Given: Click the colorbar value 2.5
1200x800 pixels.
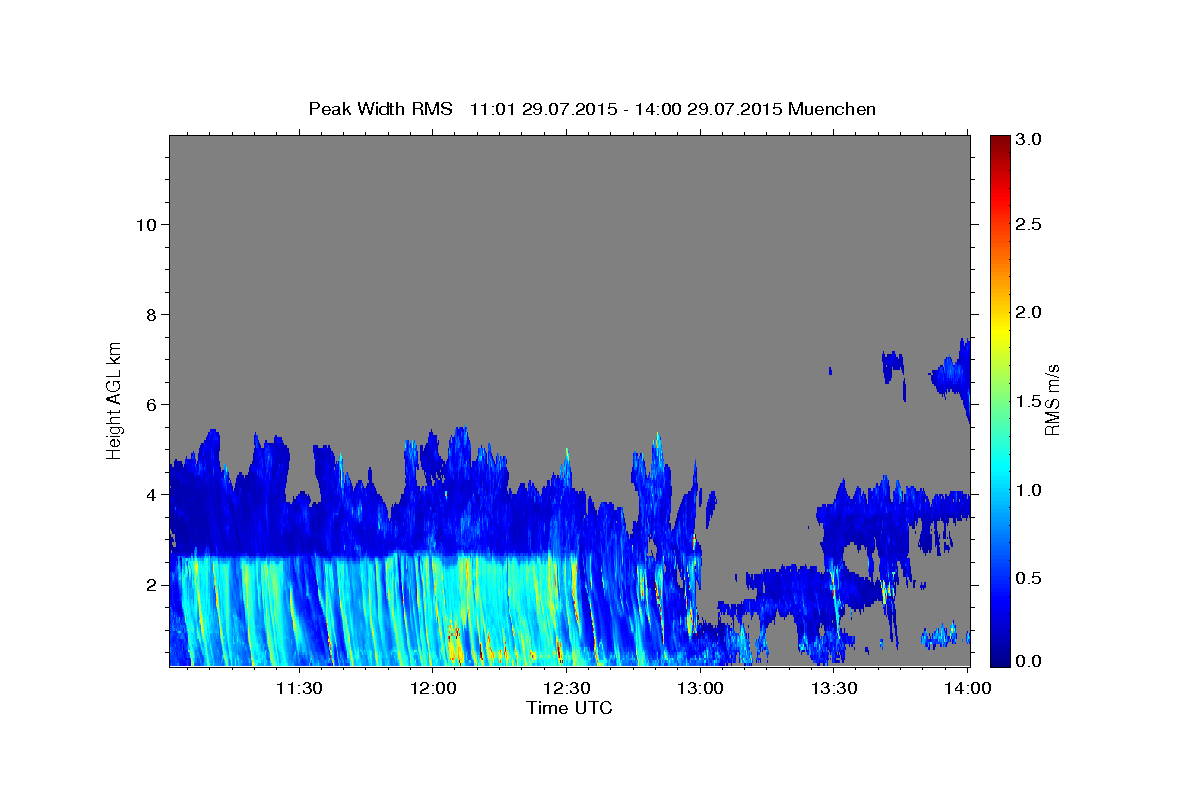Looking at the screenshot, I should click(1029, 225).
